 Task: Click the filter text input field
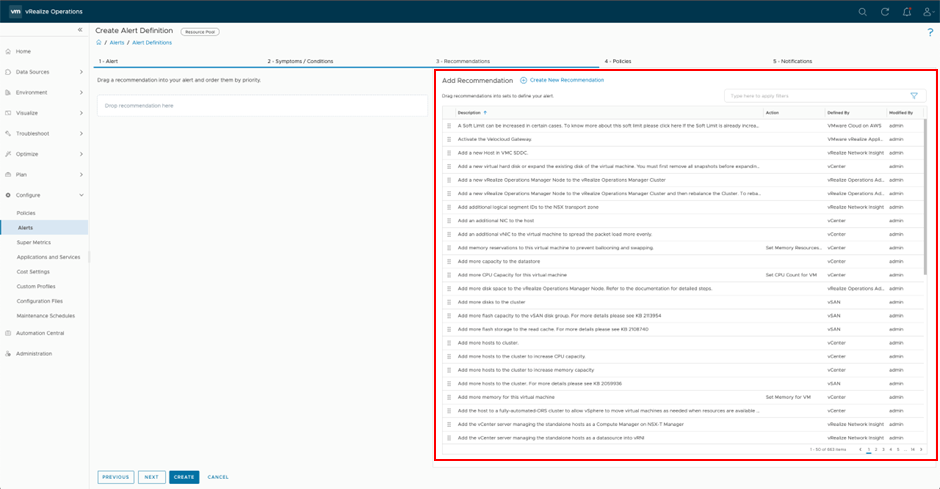coord(815,96)
